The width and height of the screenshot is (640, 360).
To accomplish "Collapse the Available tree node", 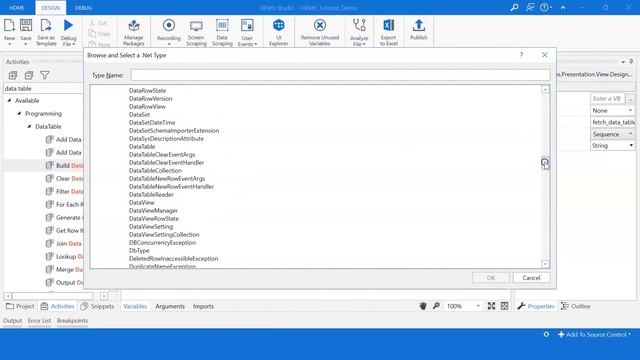I will tap(9, 100).
